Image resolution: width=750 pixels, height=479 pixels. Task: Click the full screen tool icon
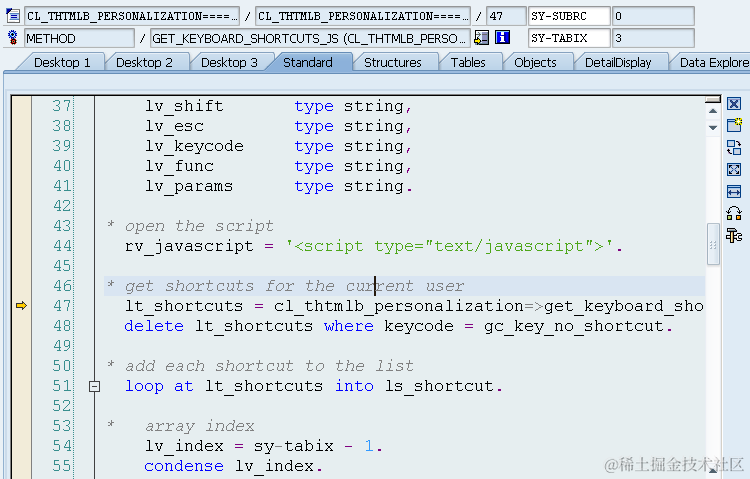coord(734,169)
